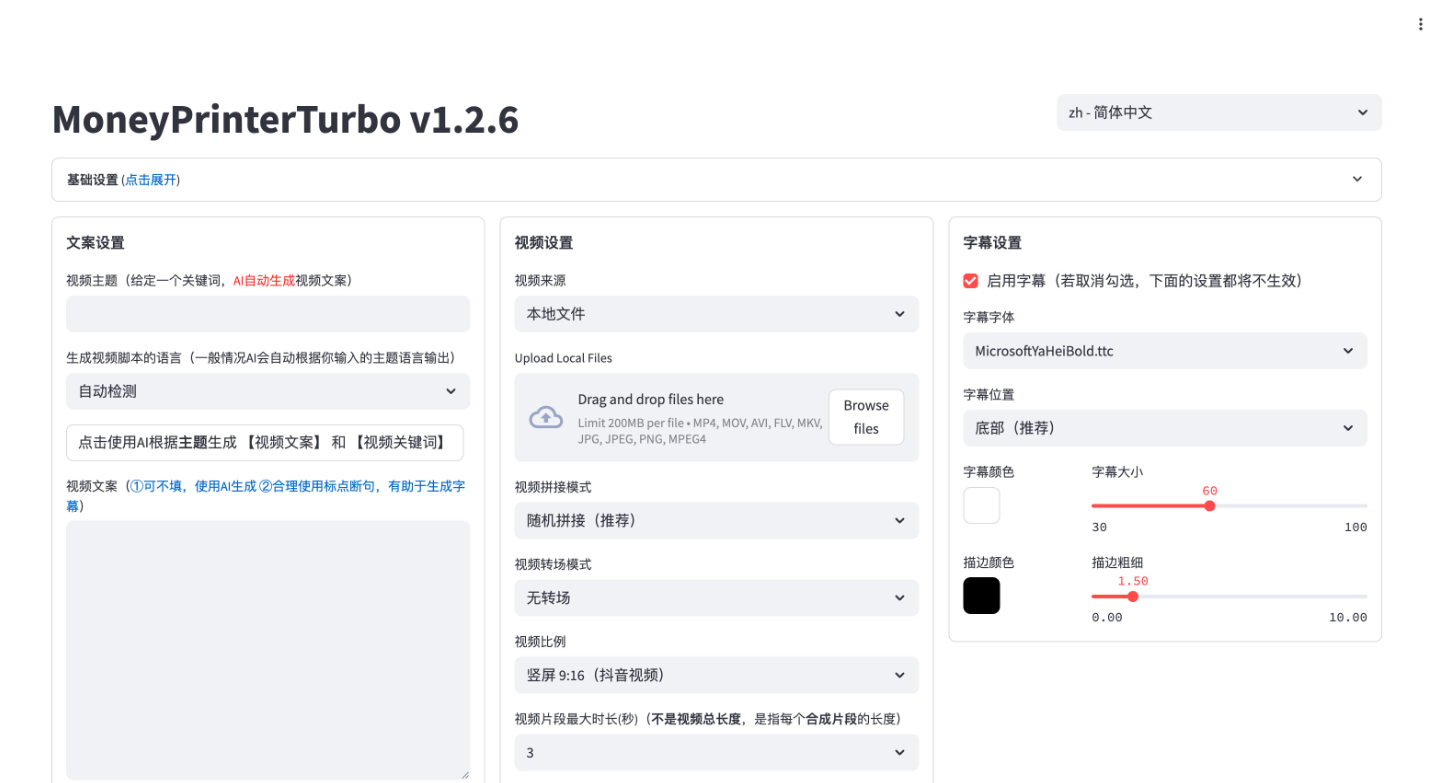Click the 文案设置 heading
The image size is (1439, 783).
[x=96, y=243]
